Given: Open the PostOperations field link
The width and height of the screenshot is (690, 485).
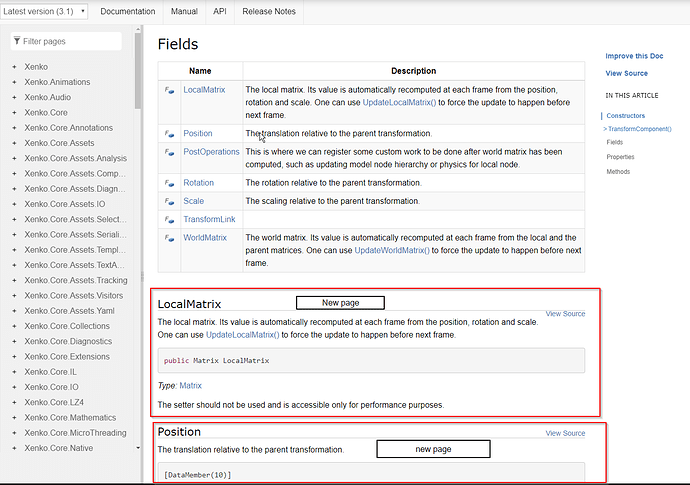Looking at the screenshot, I should pos(211,152).
